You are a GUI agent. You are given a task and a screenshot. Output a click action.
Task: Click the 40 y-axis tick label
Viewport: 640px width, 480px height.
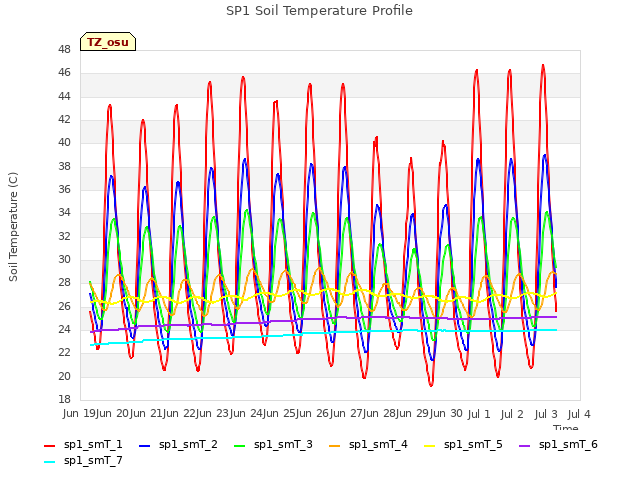tap(64, 143)
